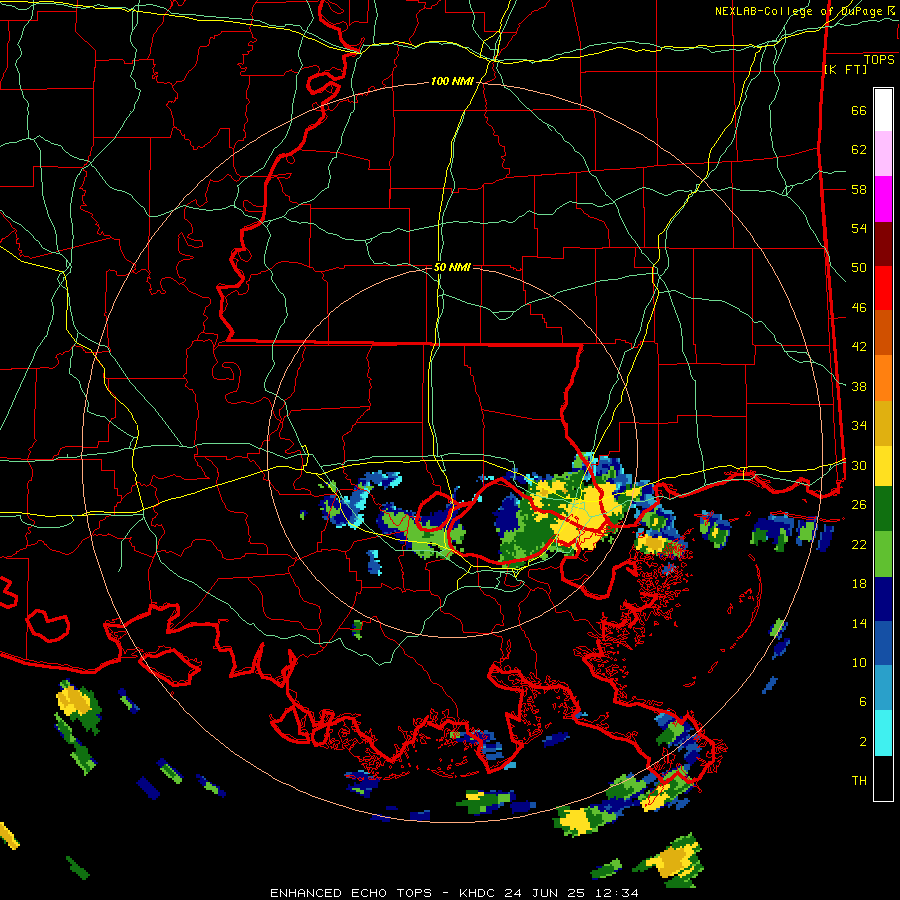Click the black TH threshold swatch
Viewport: 900px width, 900px height.
click(x=883, y=778)
